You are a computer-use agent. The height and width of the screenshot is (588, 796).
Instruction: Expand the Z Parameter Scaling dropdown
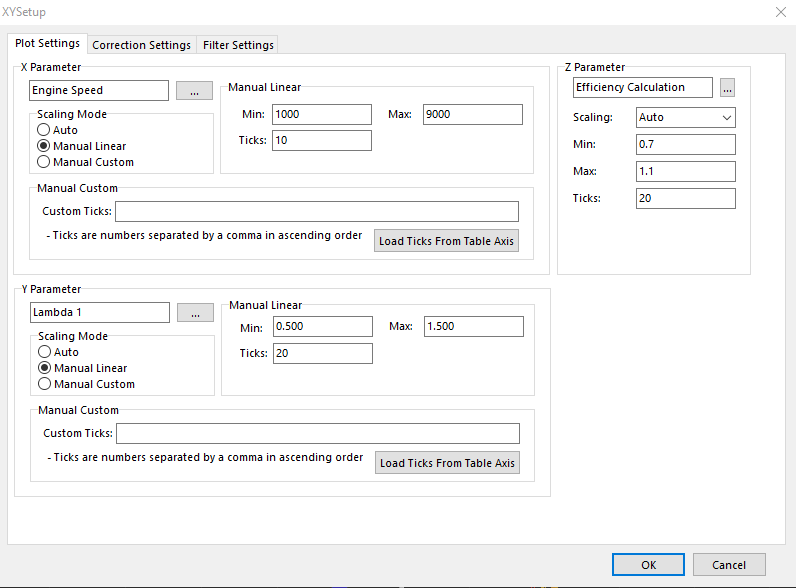686,117
